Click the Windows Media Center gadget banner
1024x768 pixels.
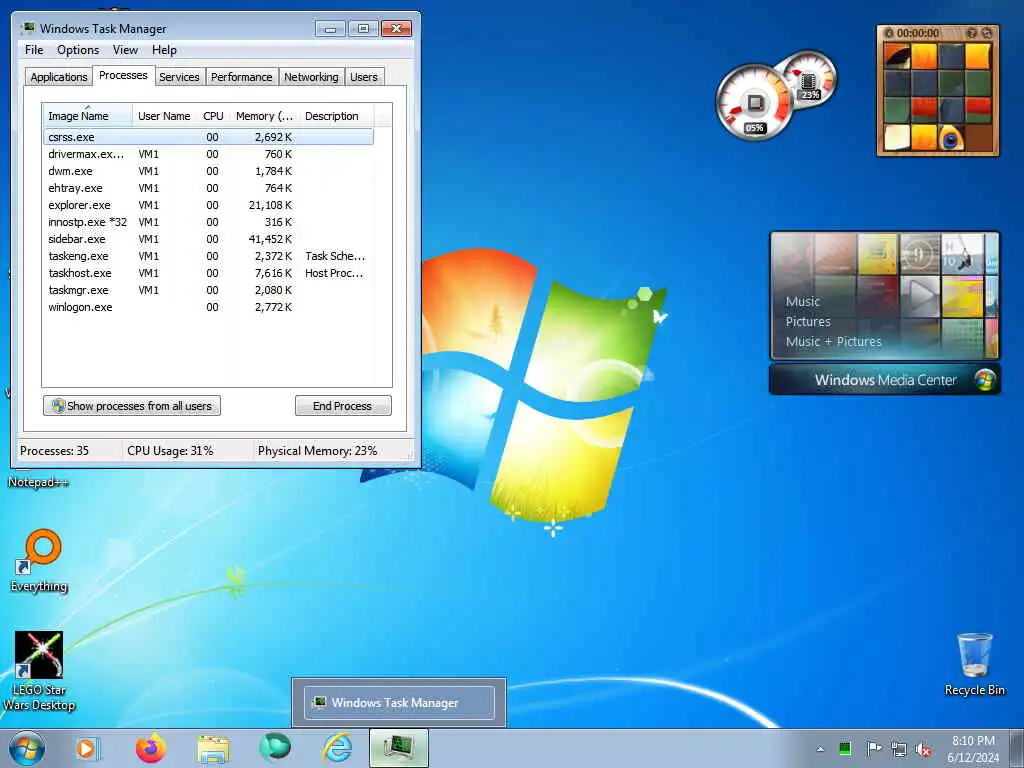point(884,379)
